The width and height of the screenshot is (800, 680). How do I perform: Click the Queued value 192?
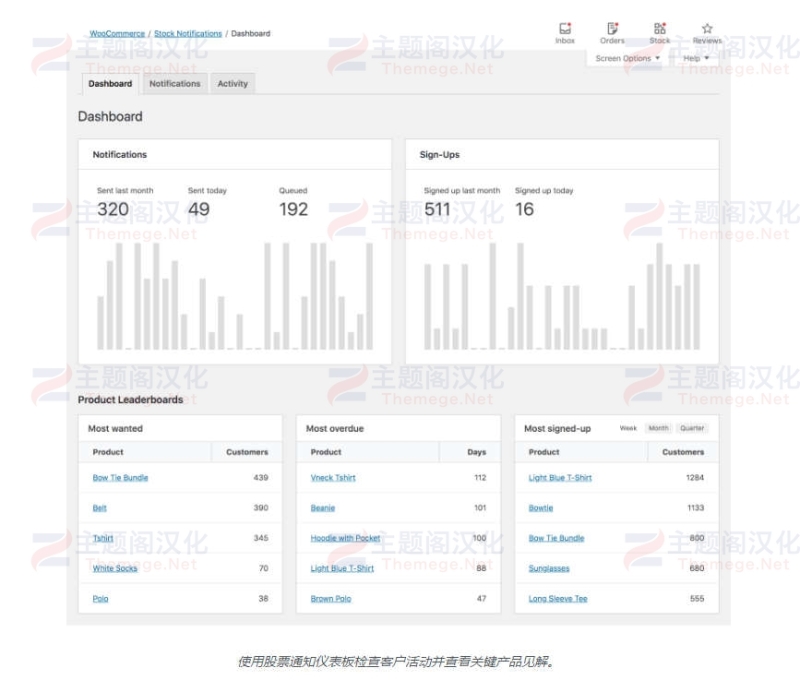coord(293,209)
